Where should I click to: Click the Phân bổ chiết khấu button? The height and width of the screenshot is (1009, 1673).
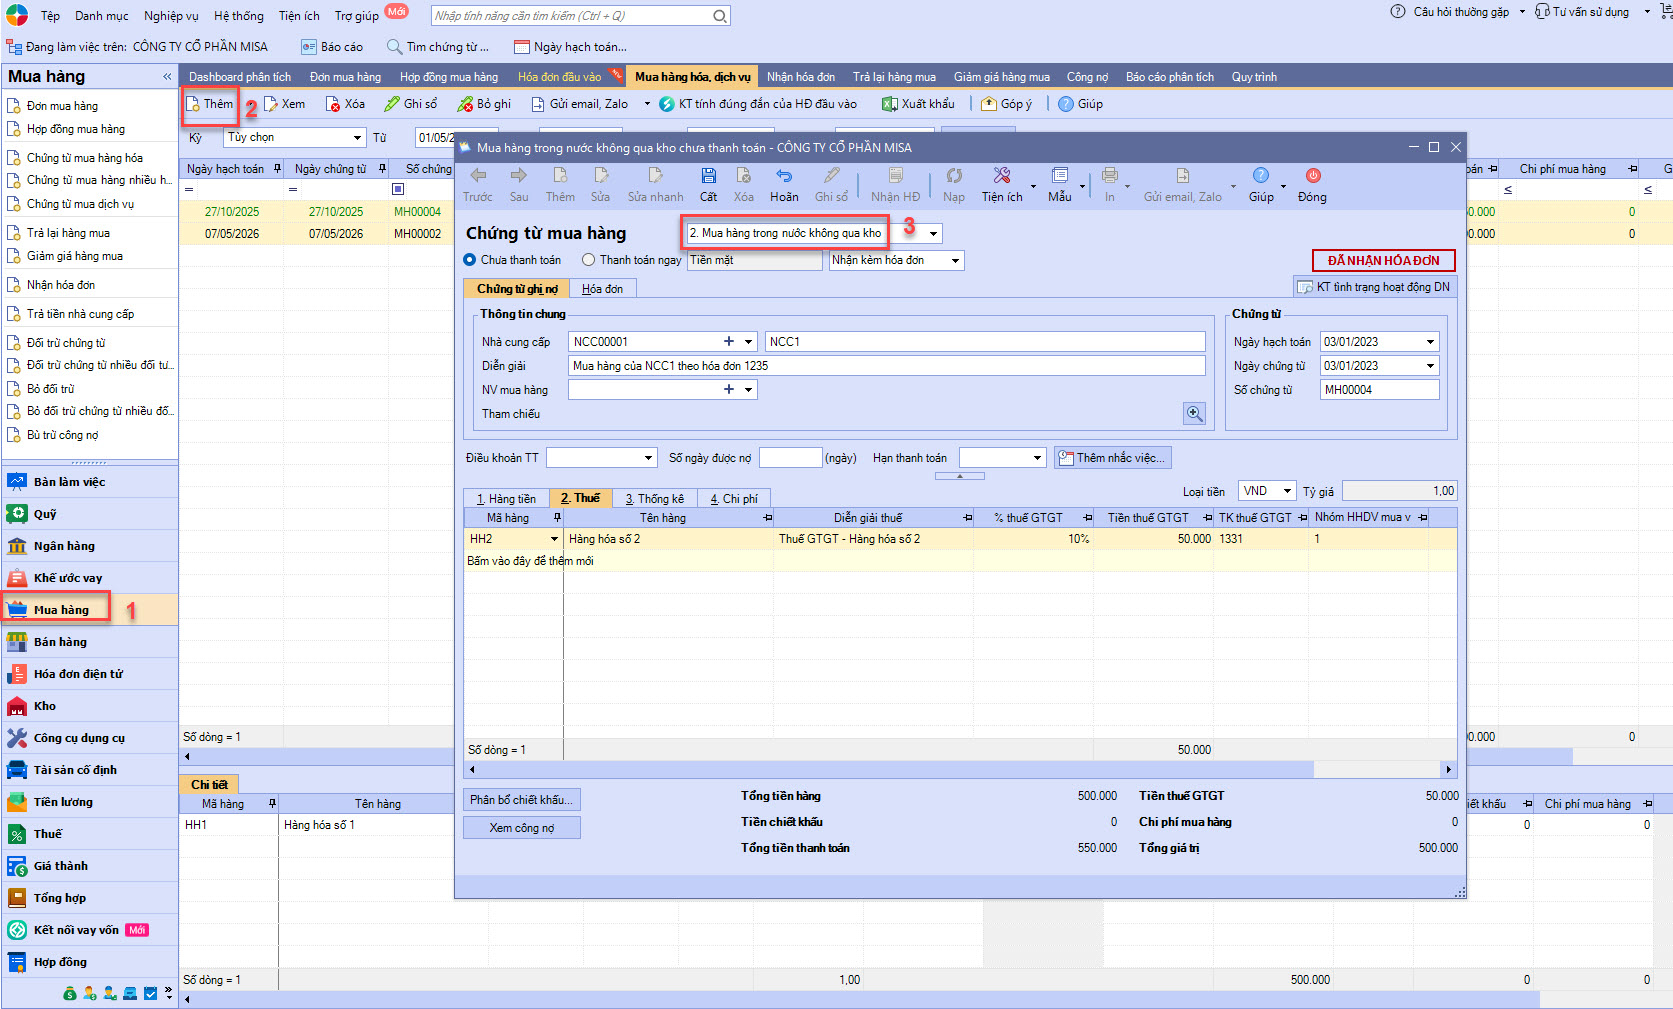tap(521, 800)
